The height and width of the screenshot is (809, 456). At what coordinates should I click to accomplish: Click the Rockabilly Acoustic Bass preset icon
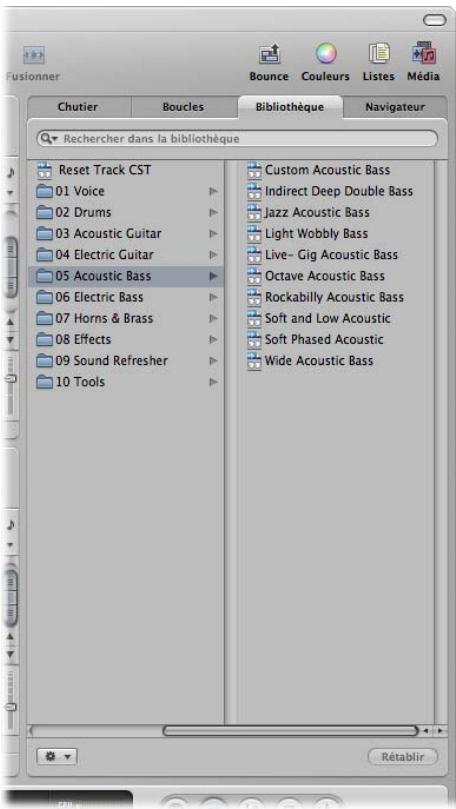(x=254, y=297)
